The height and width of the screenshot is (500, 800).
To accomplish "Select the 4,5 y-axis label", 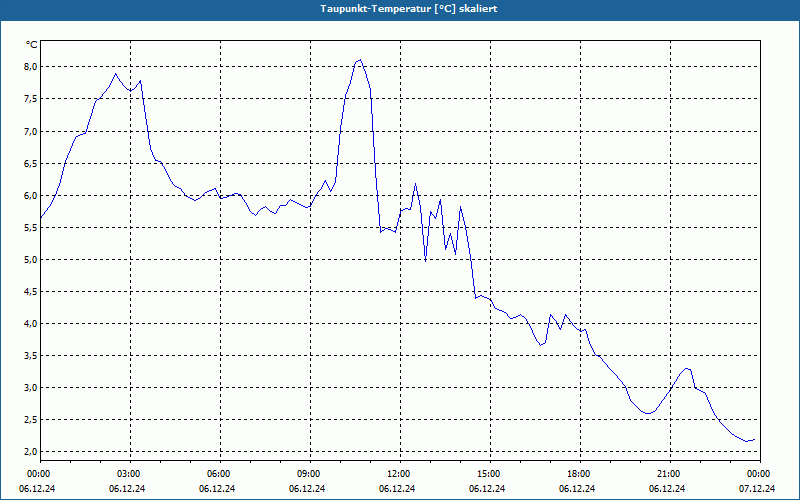I will [30, 292].
